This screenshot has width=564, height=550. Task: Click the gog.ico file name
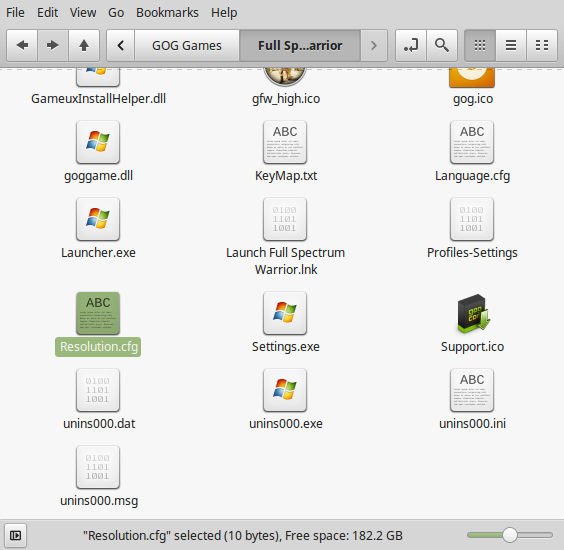click(473, 99)
